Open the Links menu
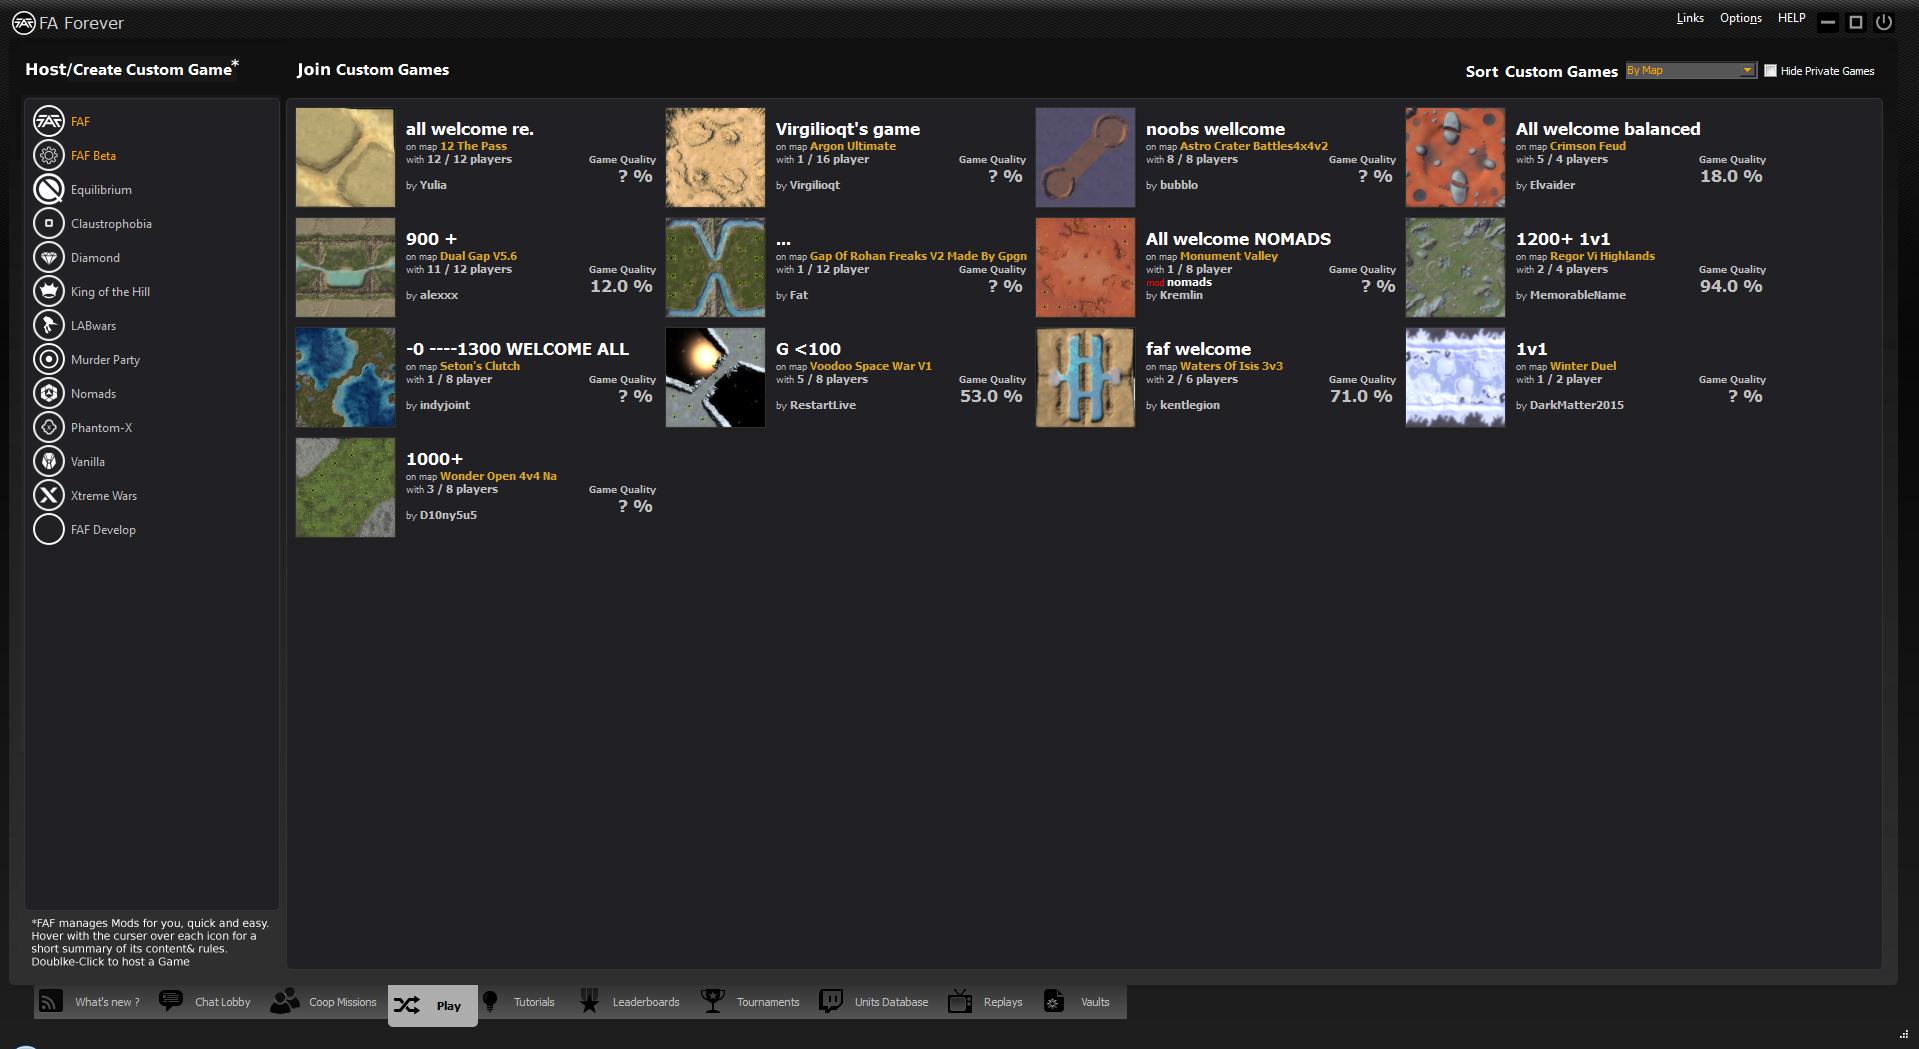This screenshot has width=1919, height=1049. click(x=1690, y=18)
